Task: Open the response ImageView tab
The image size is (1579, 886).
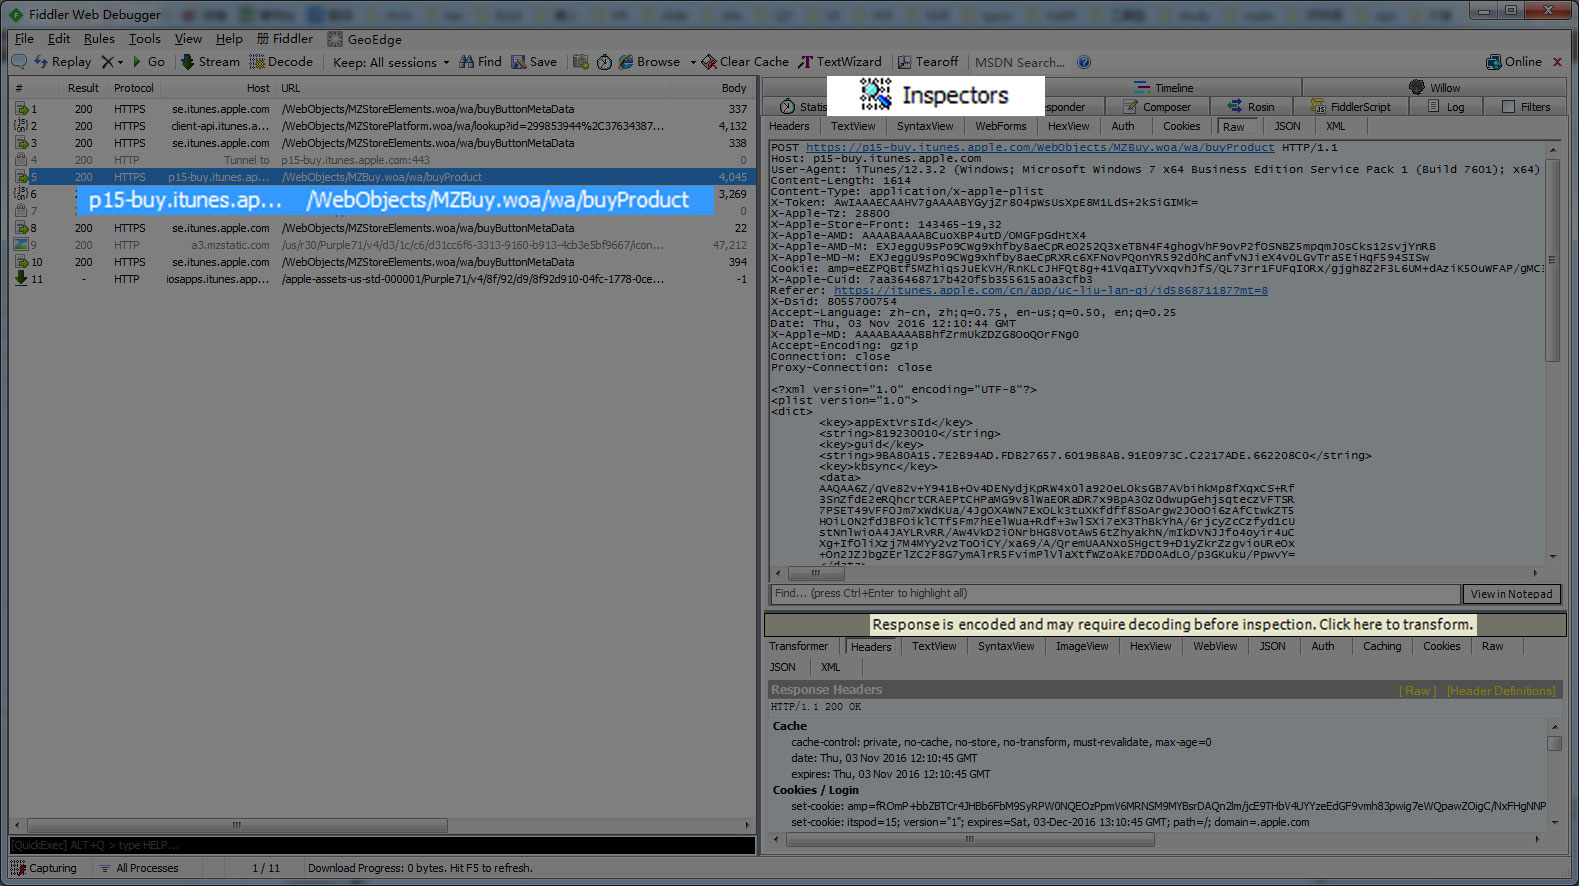Action: [1082, 646]
